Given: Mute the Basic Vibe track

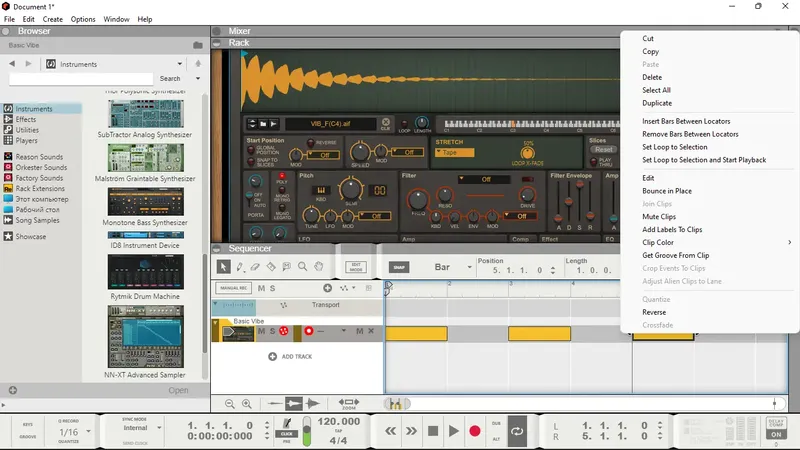Looking at the screenshot, I should coord(261,331).
